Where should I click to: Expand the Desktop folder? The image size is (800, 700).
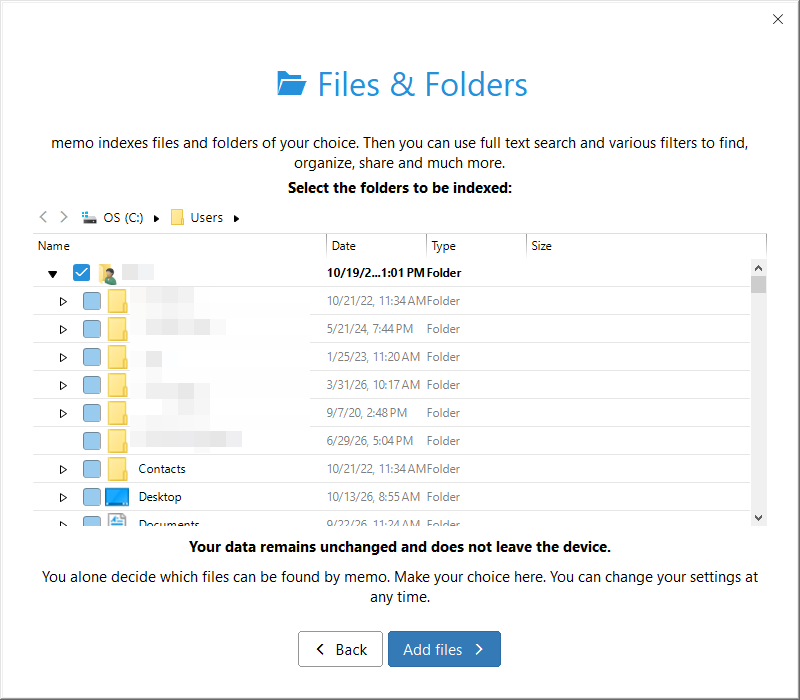click(x=63, y=497)
